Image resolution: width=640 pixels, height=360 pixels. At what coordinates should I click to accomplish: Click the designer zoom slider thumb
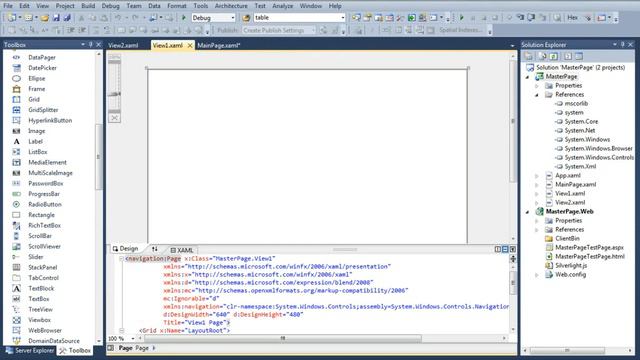pos(114,94)
